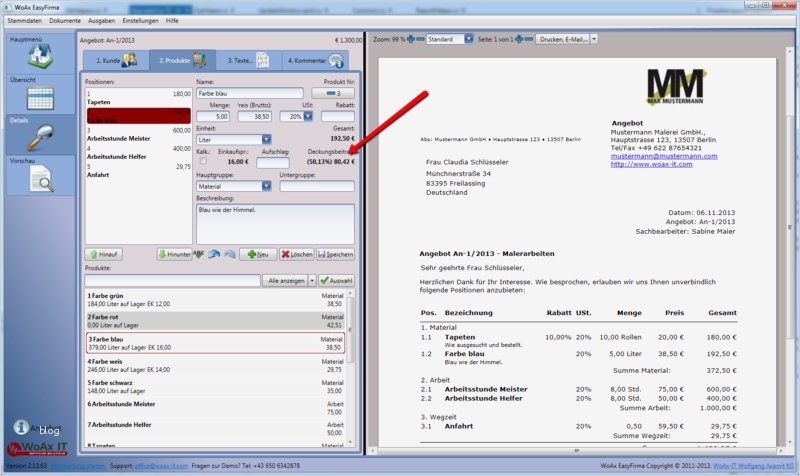Click the Produkte search field
The image size is (800, 476).
[172, 281]
